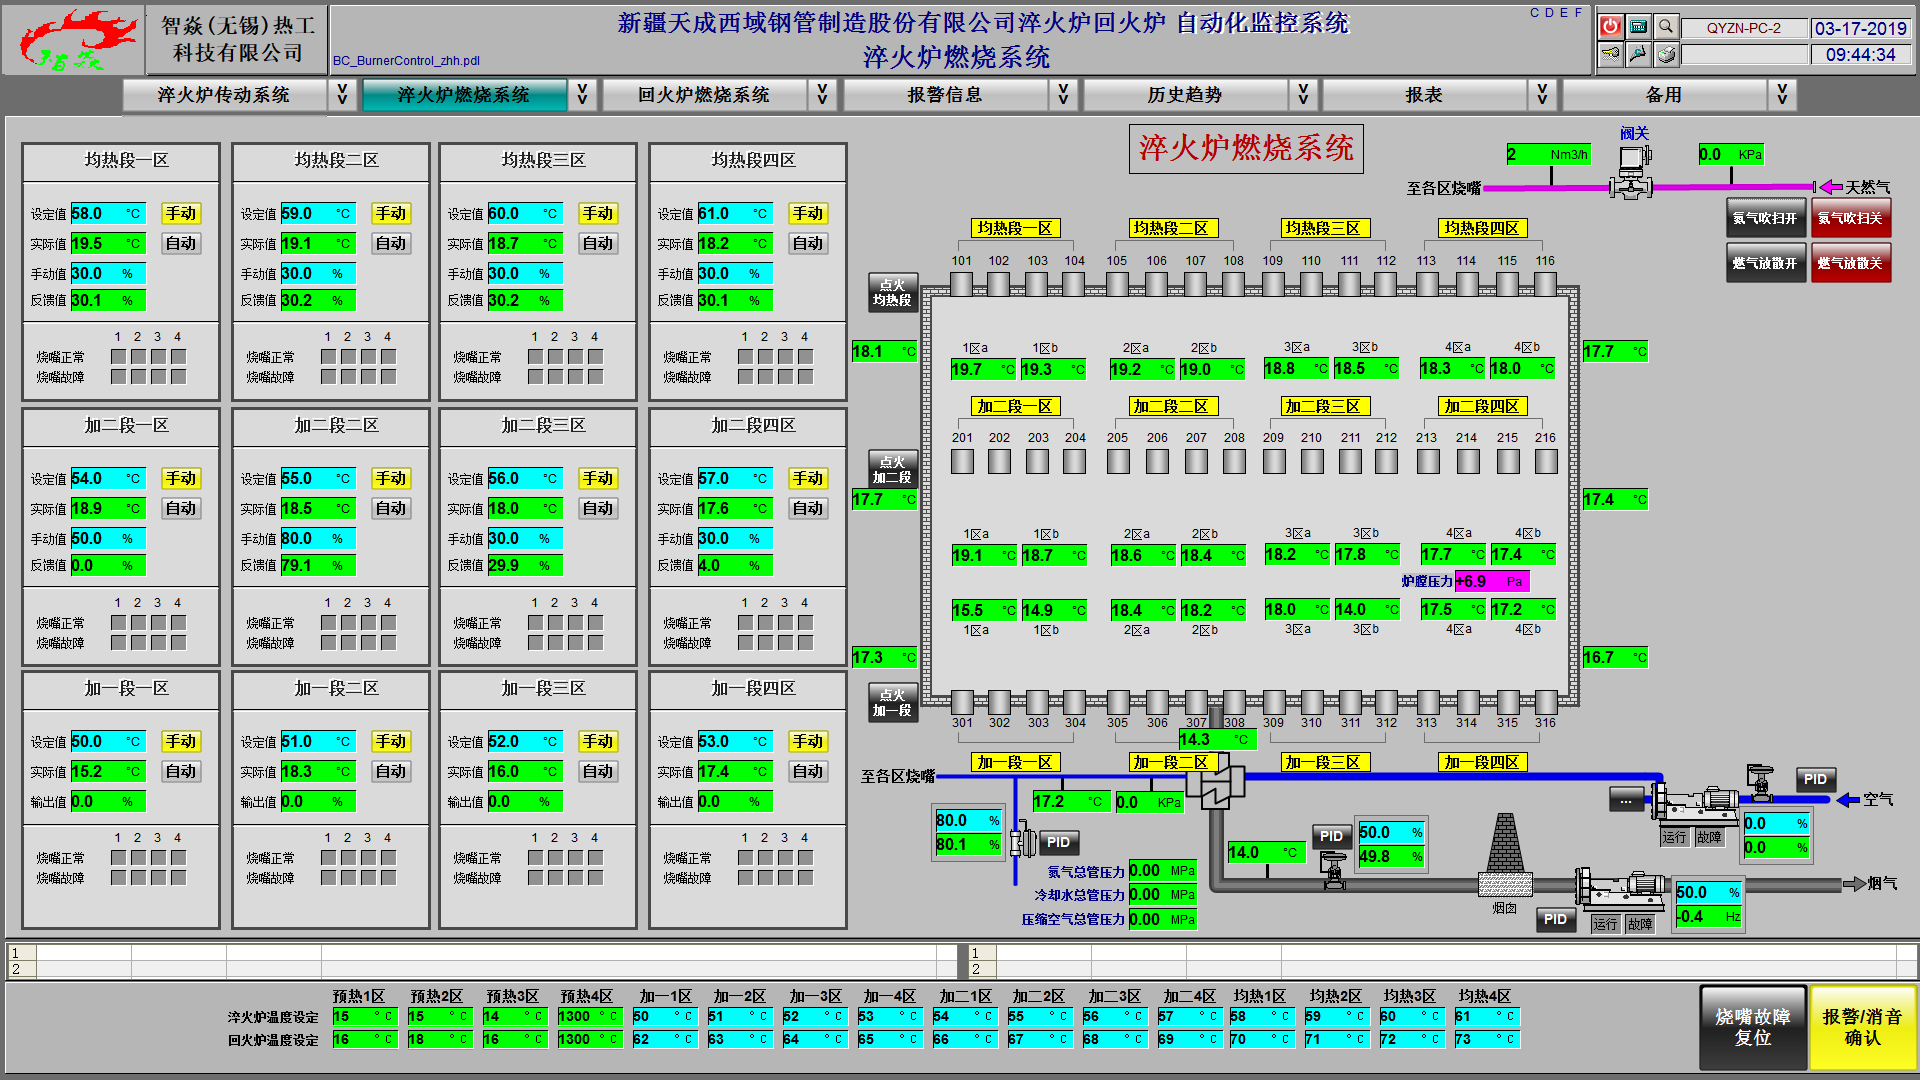Expand dropdown next to 报表
The image size is (1920, 1080).
[x=1542, y=95]
